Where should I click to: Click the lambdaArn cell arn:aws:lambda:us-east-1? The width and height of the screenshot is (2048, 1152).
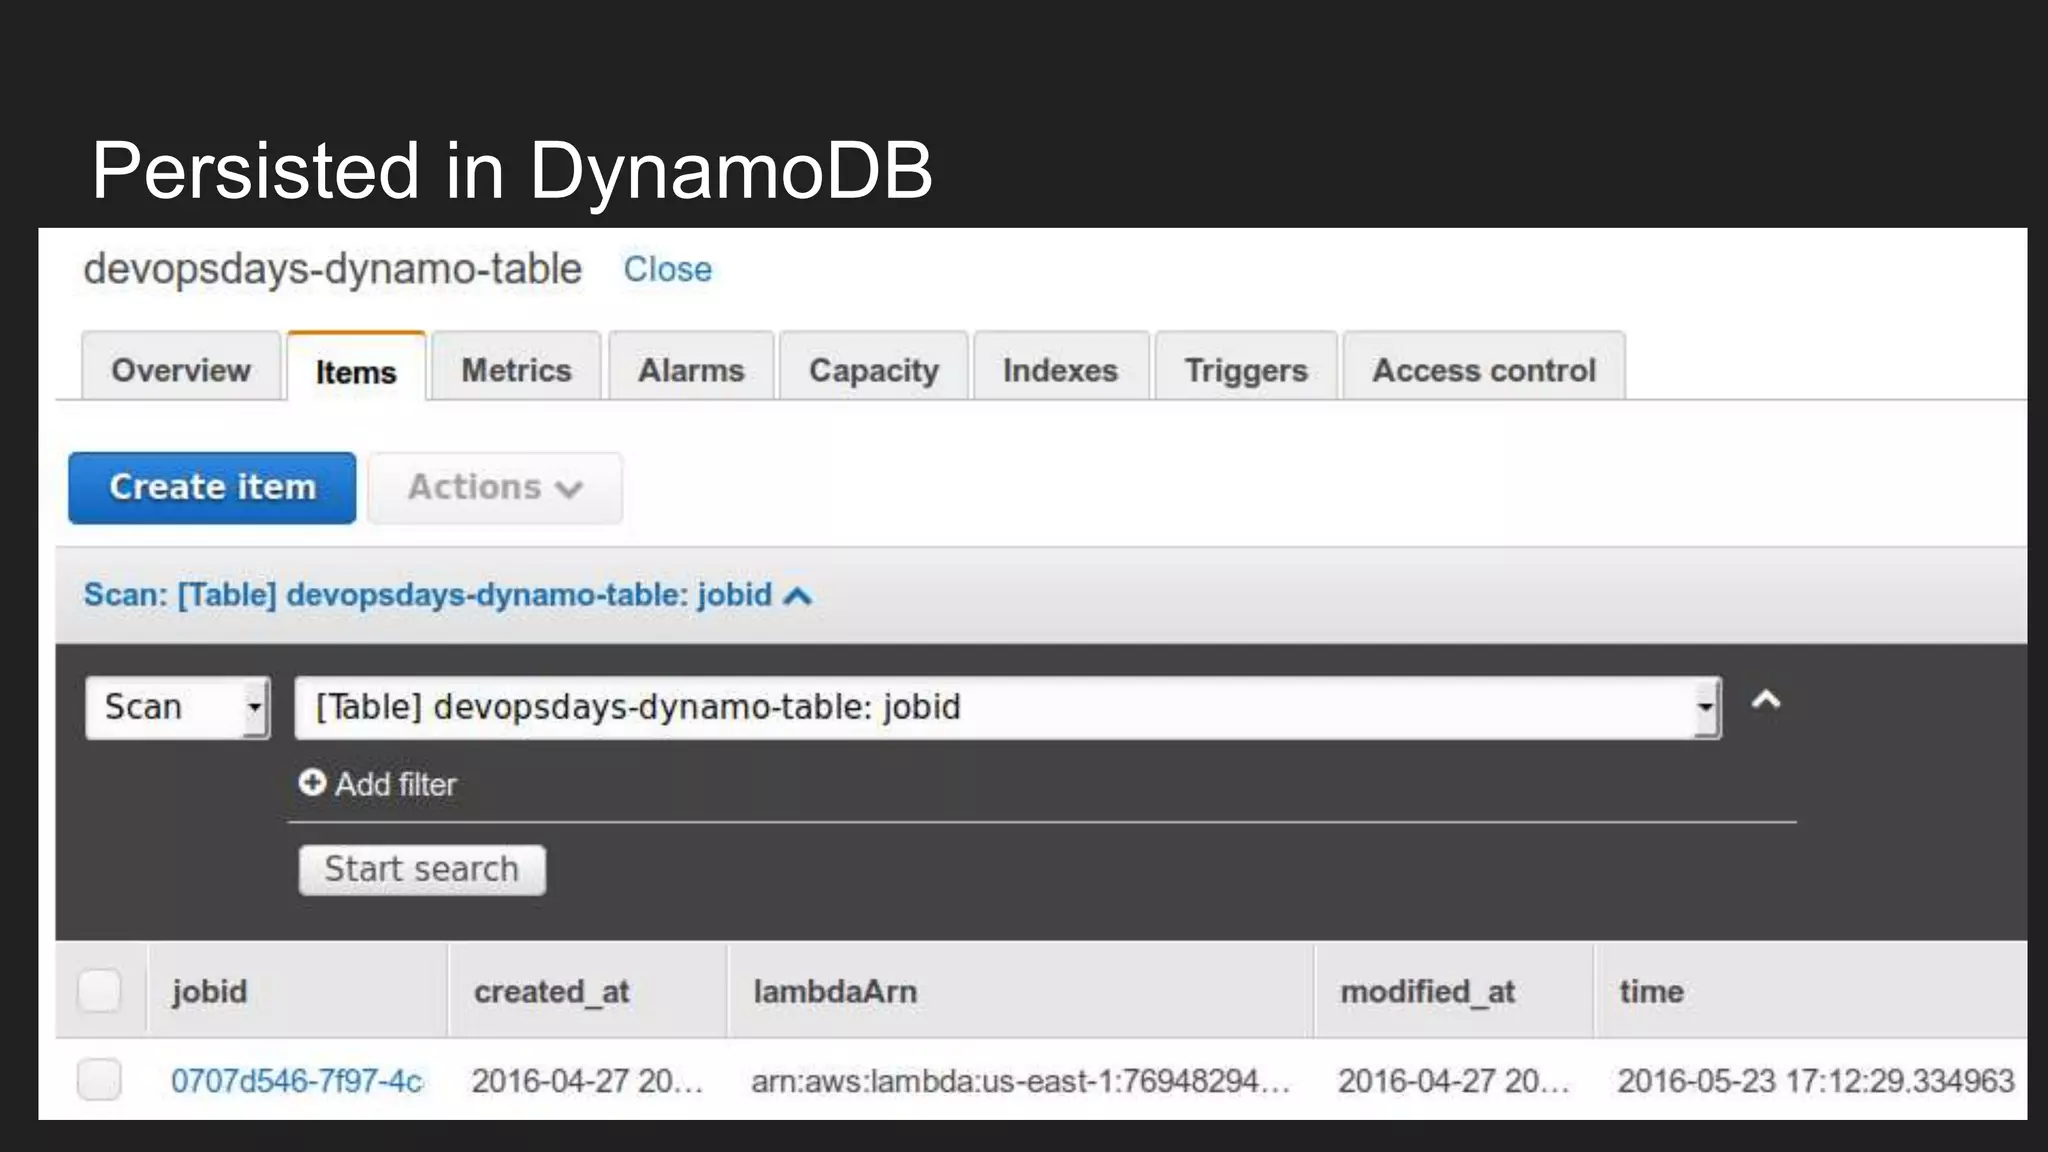click(x=1021, y=1081)
